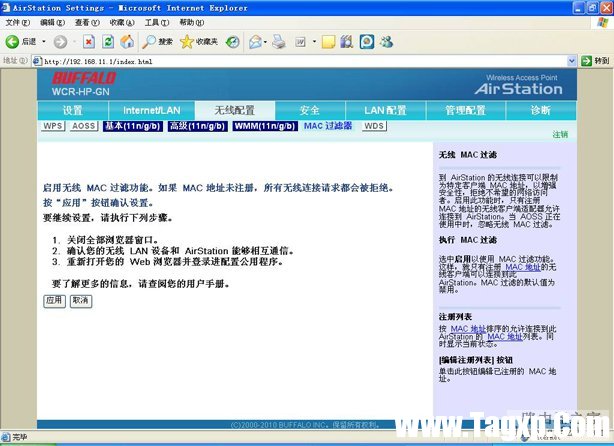Click first MAC 地址 link under 注册列表
Viewport: 614px width, 446px height.
468,329
